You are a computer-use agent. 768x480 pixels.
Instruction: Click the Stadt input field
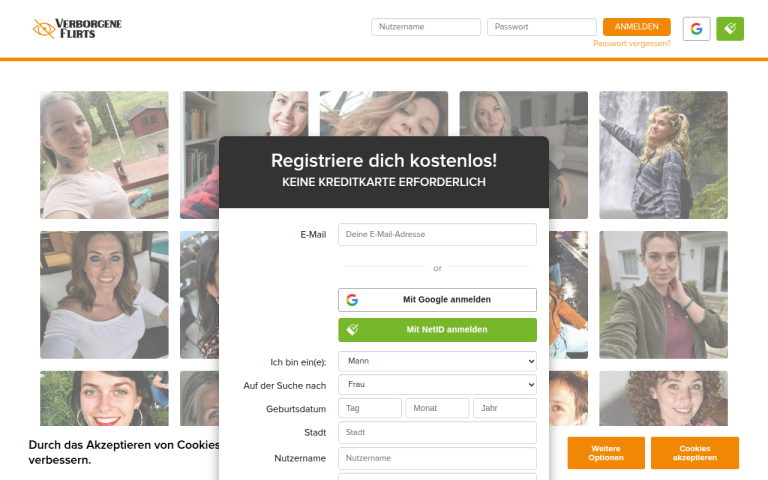coord(437,432)
